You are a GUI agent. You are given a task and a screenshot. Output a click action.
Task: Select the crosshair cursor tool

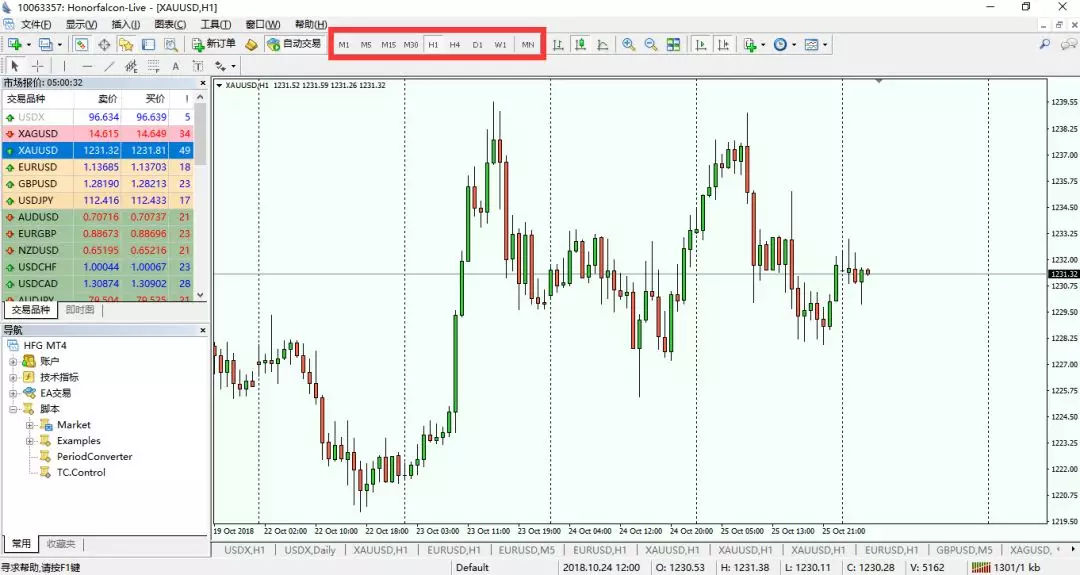[38, 66]
